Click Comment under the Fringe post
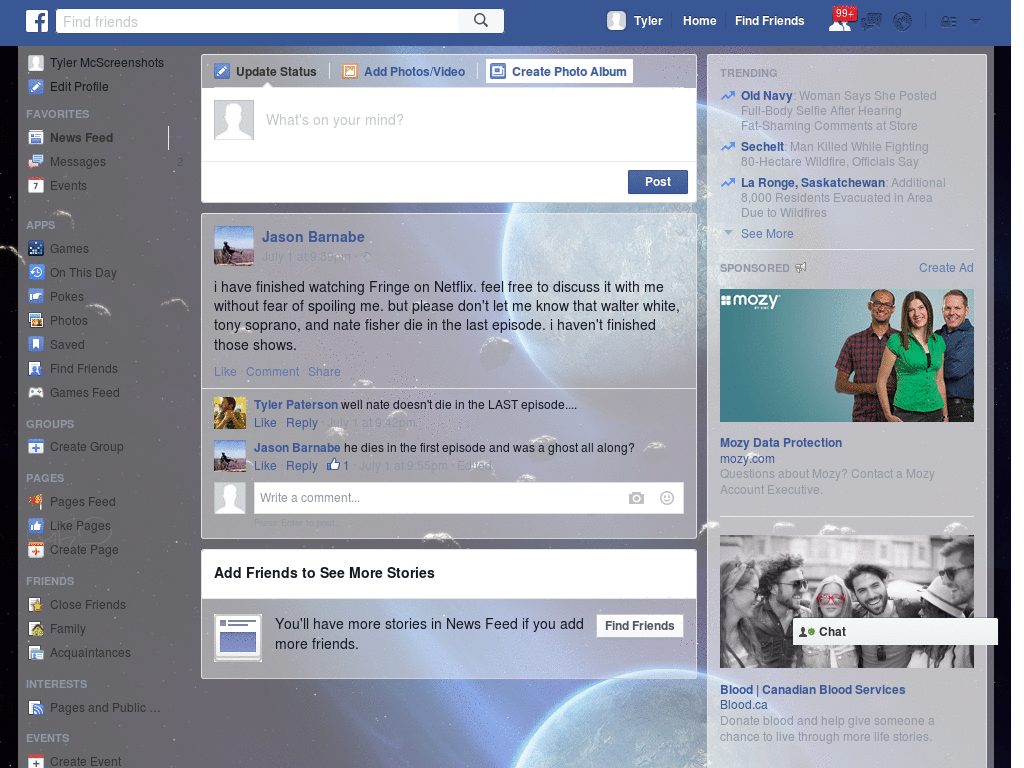This screenshot has height=768, width=1024. coord(272,372)
